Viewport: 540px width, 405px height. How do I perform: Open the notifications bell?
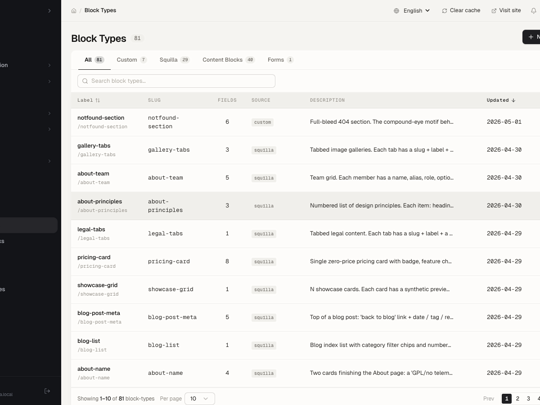pyautogui.click(x=533, y=11)
